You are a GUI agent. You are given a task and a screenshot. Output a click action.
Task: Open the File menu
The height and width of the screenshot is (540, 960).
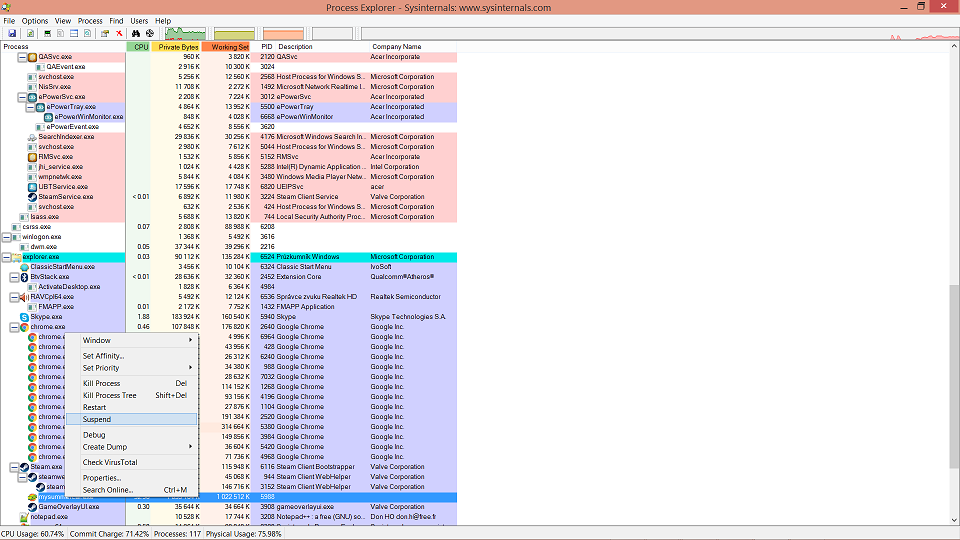click(x=9, y=21)
